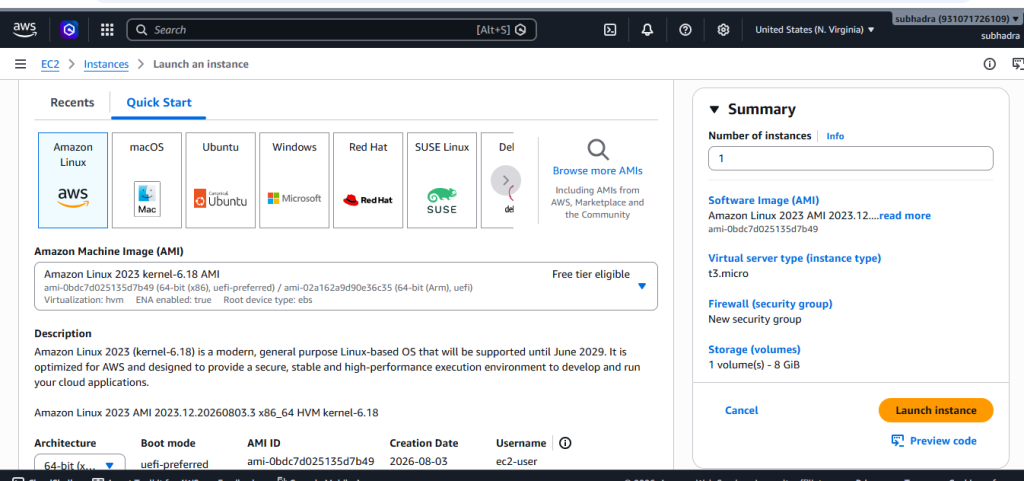1024x481 pixels.
Task: Open the Architecture 64-bit dropdown
Action: (x=80, y=465)
